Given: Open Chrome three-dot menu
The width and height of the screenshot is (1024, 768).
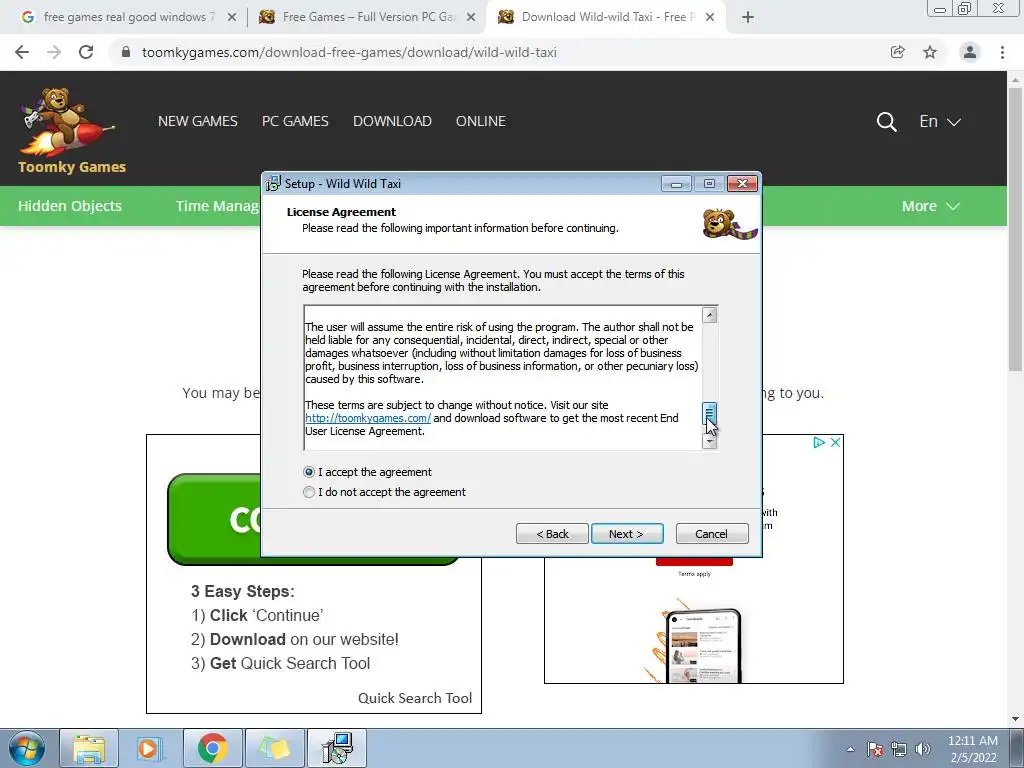Looking at the screenshot, I should click(1002, 52).
